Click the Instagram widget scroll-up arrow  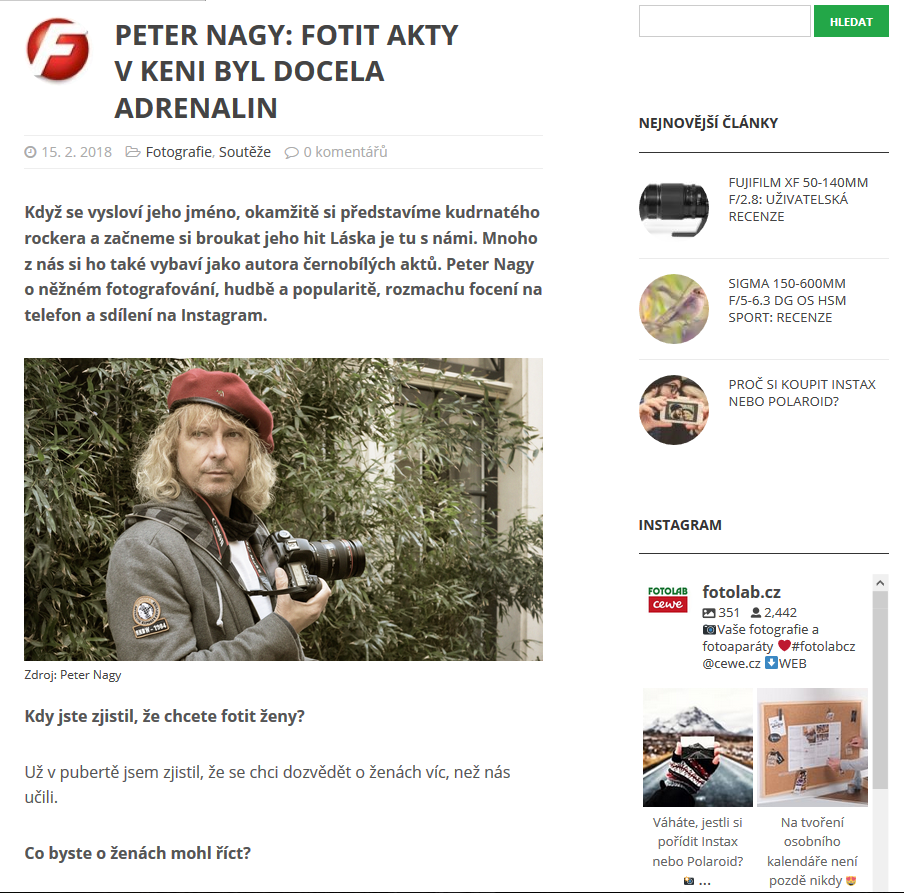tap(880, 583)
